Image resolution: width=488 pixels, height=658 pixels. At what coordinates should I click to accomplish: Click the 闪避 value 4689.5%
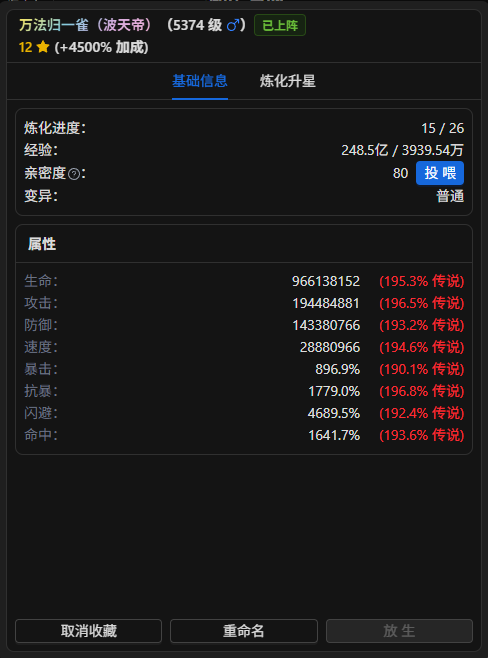pyautogui.click(x=334, y=413)
